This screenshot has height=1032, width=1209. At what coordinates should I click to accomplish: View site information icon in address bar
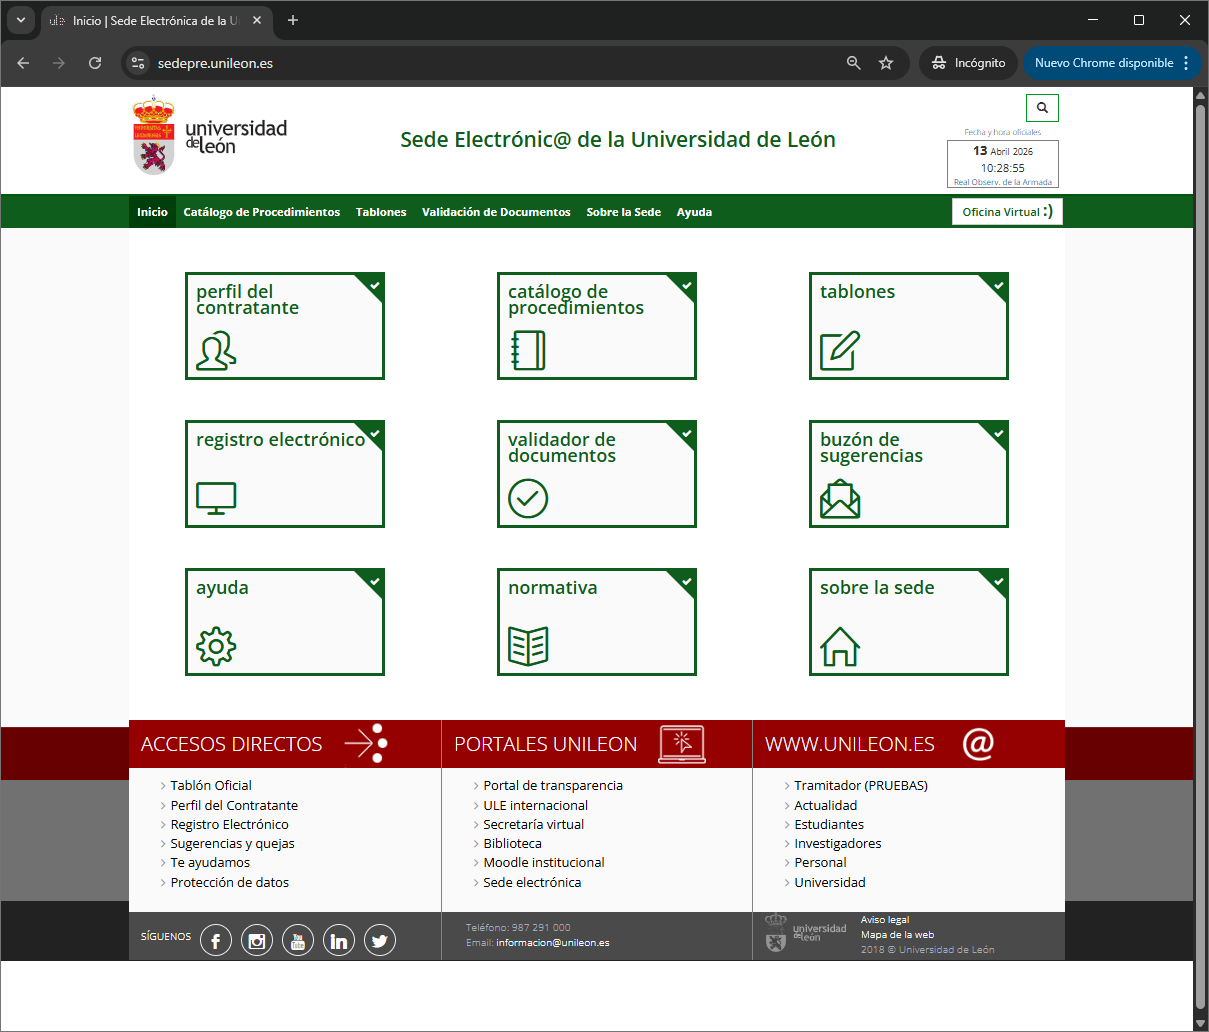(139, 63)
